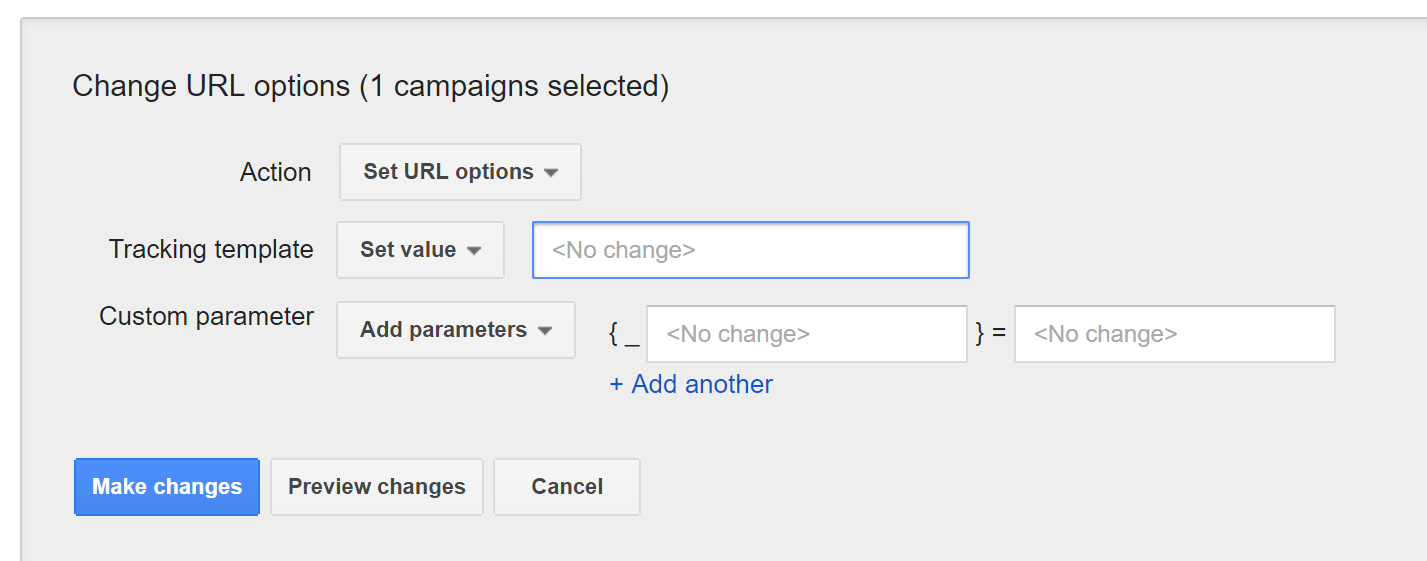The image size is (1427, 561).
Task: Click the equals sign between parameter fields
Action: click(998, 333)
